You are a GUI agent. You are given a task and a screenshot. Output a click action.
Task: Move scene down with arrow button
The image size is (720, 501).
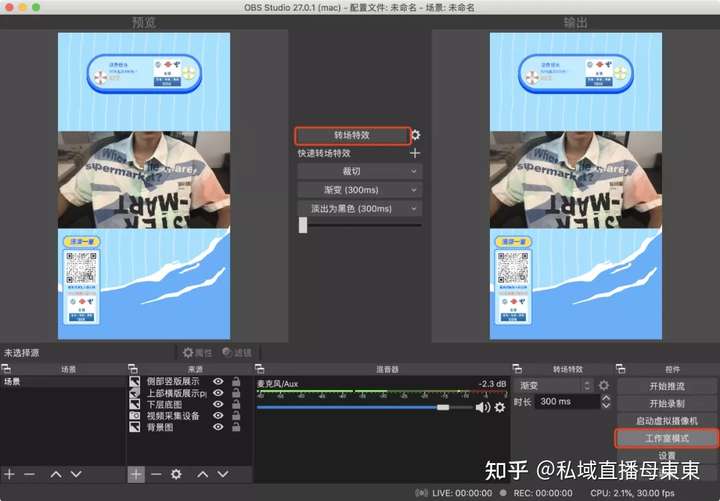(x=76, y=474)
